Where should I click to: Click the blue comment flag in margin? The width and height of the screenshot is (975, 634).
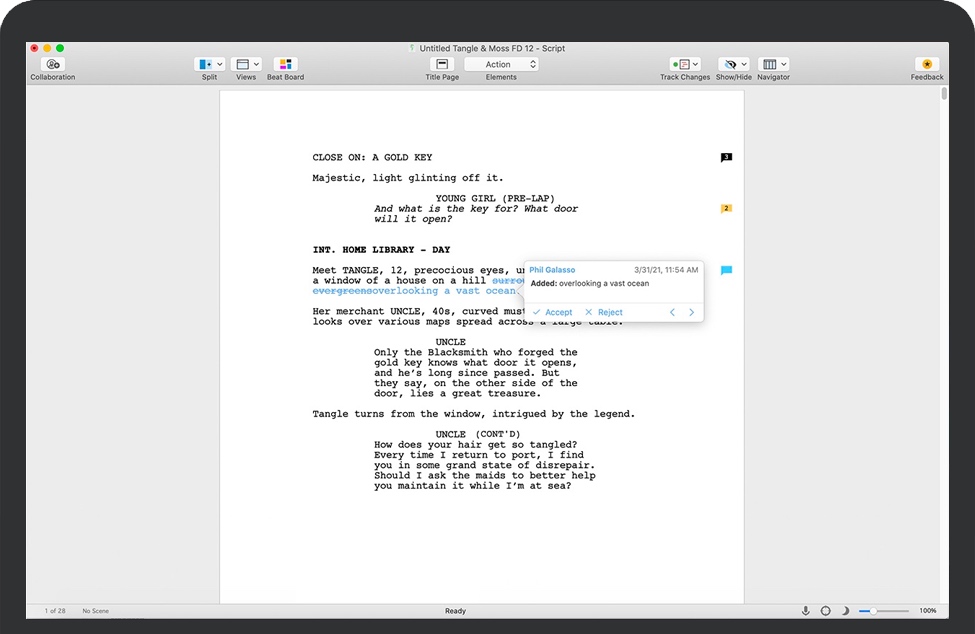(x=726, y=270)
